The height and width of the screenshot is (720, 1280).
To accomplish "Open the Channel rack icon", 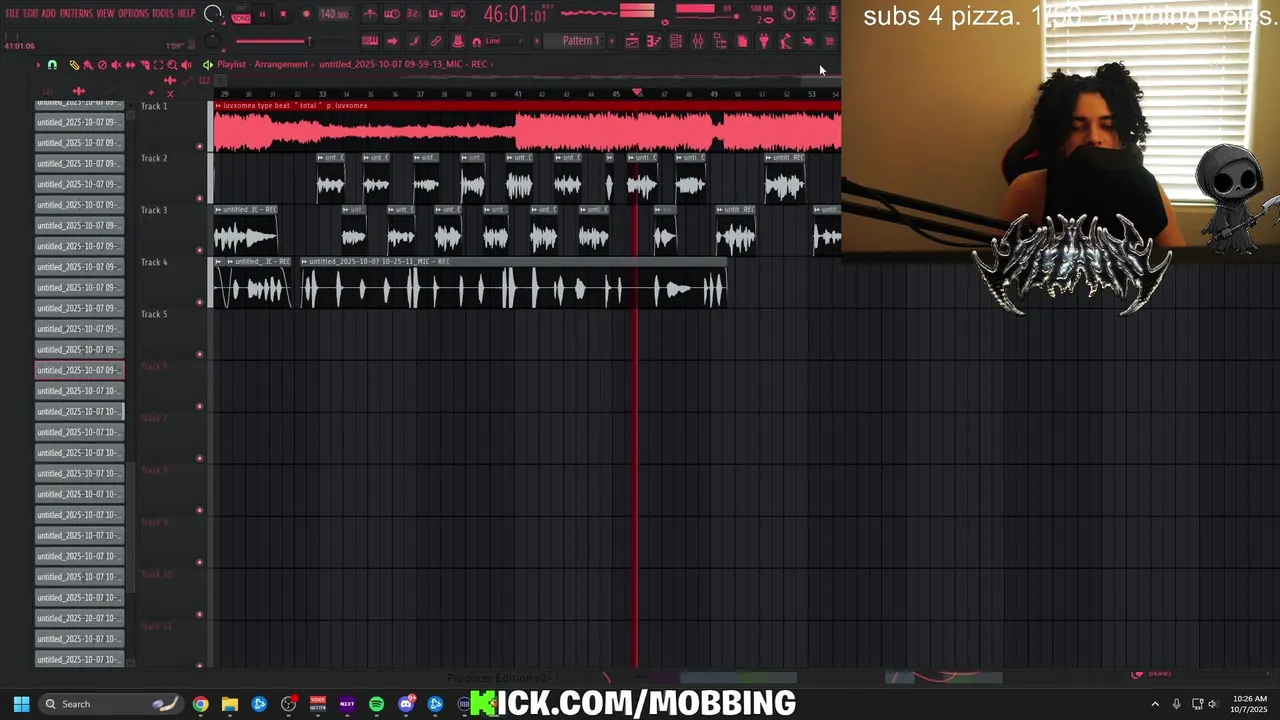I will pyautogui.click(x=675, y=41).
